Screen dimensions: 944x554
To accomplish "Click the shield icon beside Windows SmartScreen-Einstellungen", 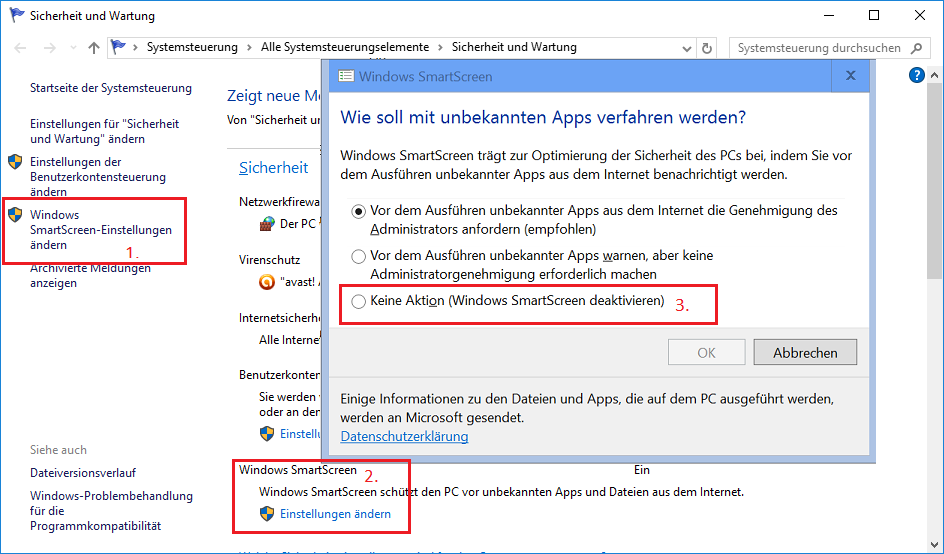I will [x=15, y=214].
